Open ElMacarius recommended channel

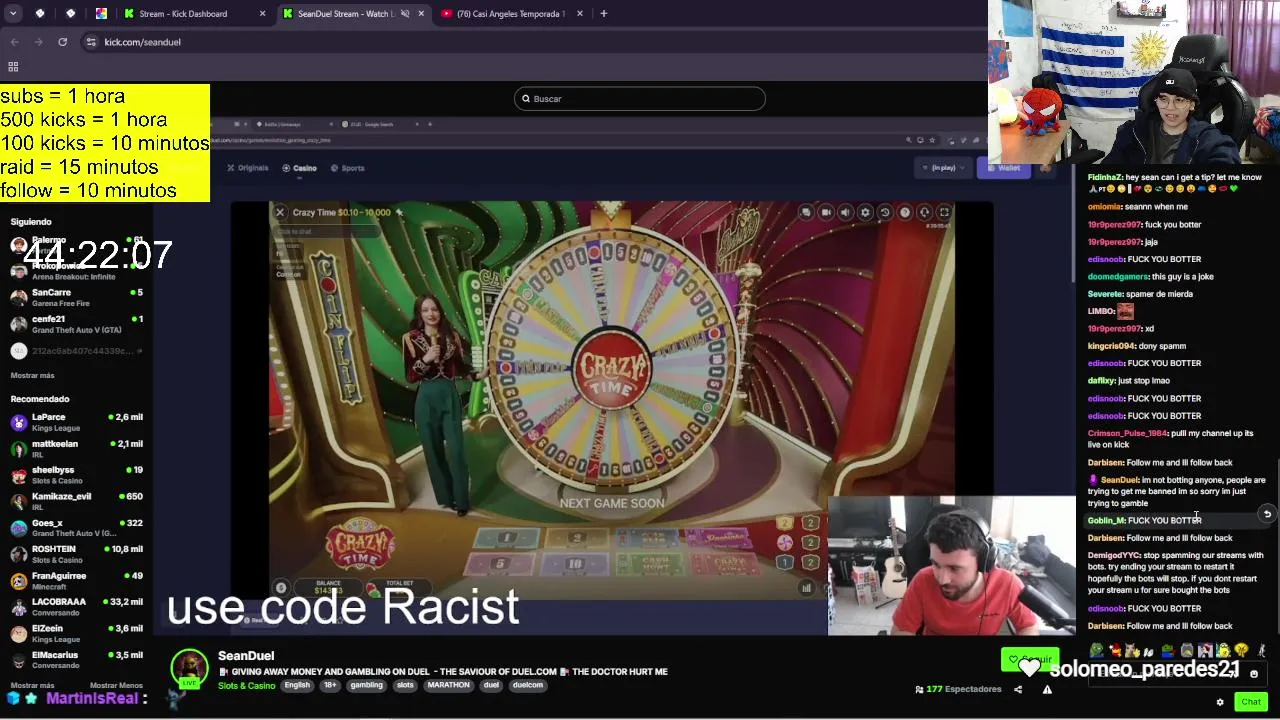[78, 660]
